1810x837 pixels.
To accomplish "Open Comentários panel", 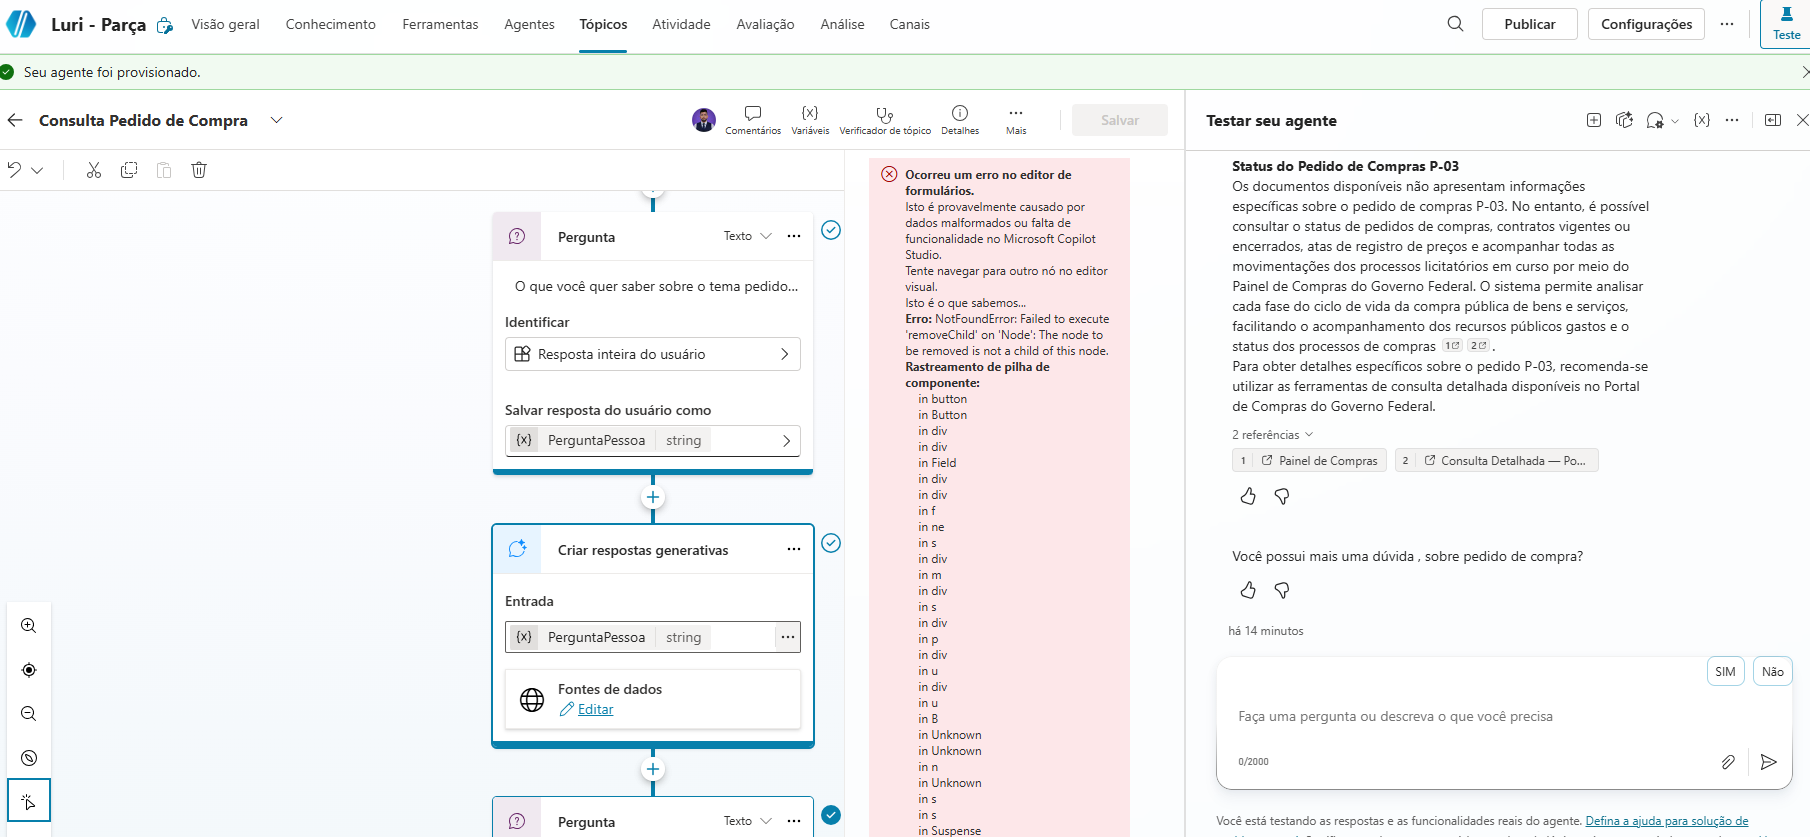I will click(753, 120).
